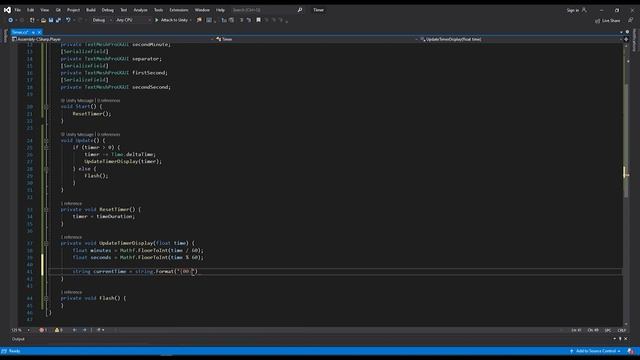Click the CRLF line ending indicator
The height and width of the screenshot is (360, 640).
(622, 330)
